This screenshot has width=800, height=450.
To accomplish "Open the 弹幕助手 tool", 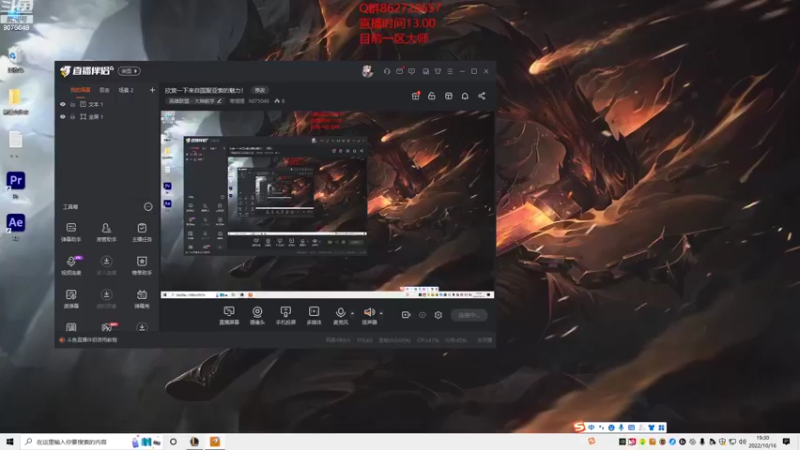I will [x=71, y=232].
